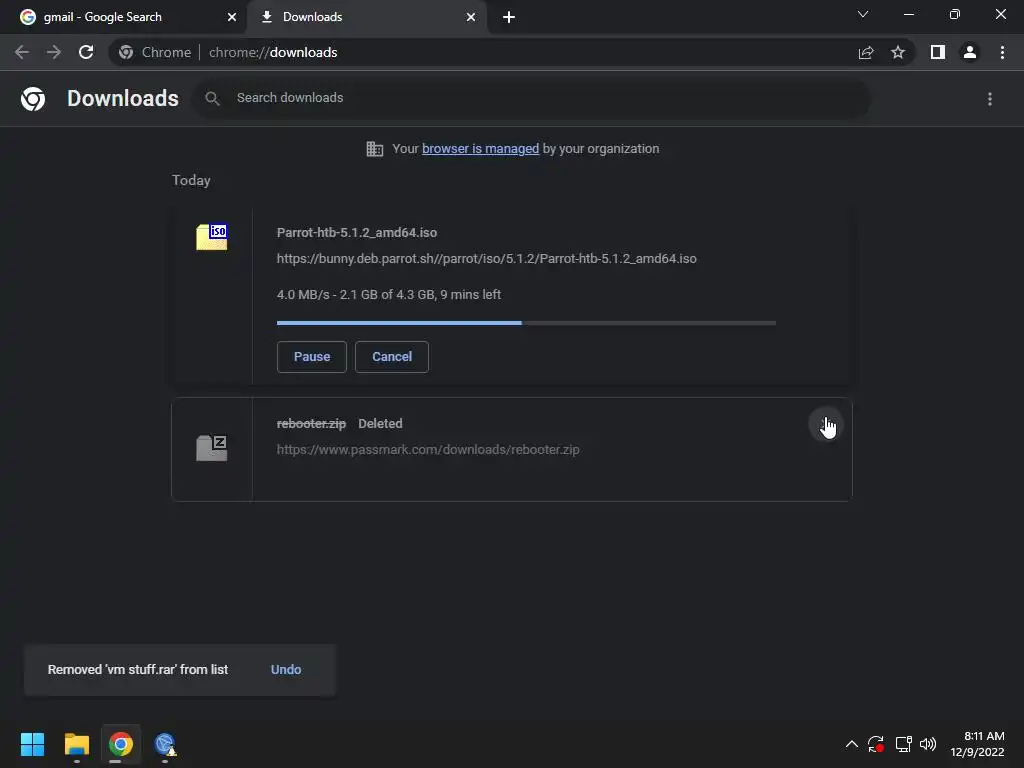1024x768 pixels.
Task: Click the download speed status text
Action: pos(389,295)
